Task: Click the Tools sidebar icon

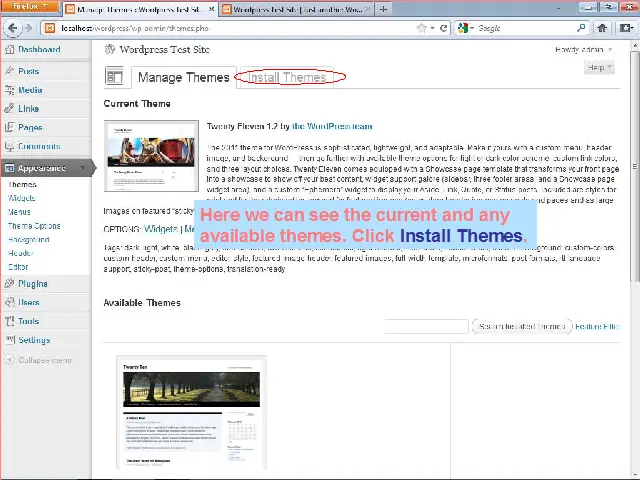Action: pos(9,321)
